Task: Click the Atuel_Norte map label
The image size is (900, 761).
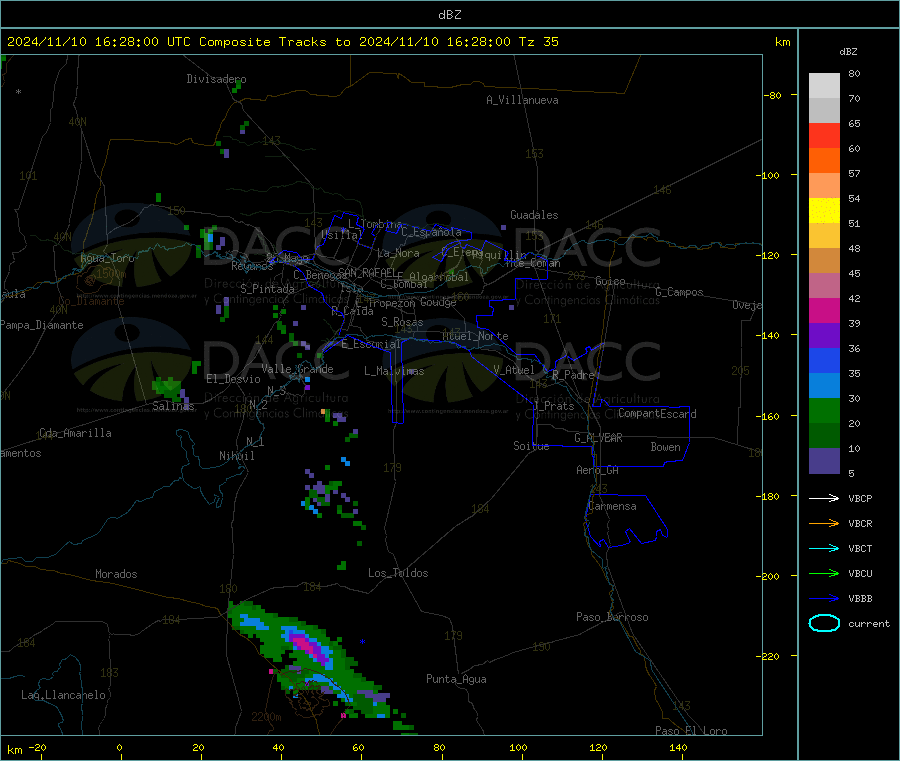Action: tap(475, 336)
